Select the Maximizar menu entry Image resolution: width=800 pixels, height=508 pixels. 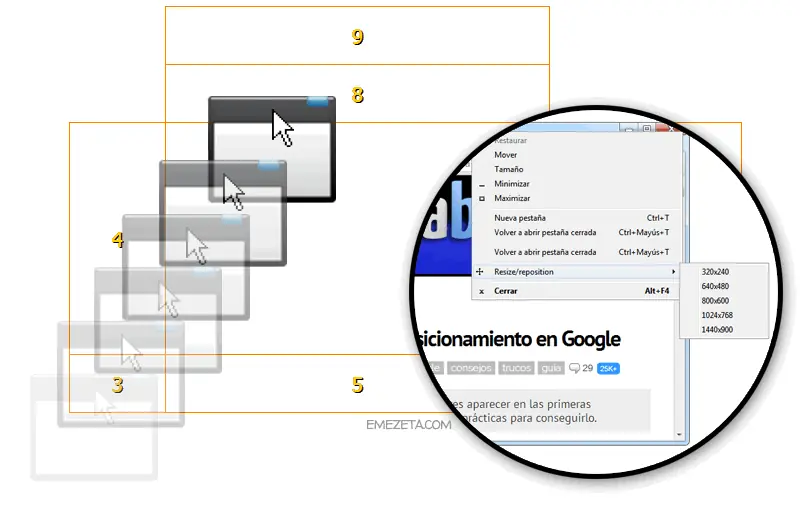tap(577, 198)
